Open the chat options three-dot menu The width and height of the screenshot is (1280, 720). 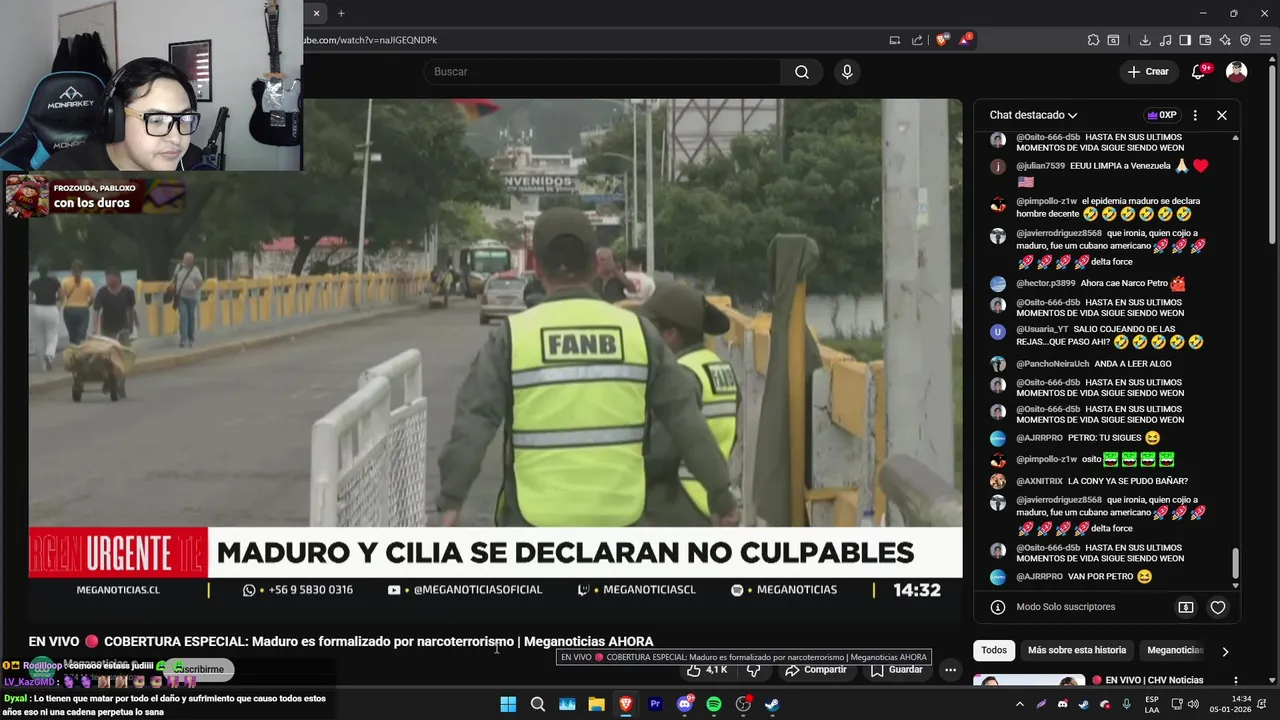coord(1195,115)
